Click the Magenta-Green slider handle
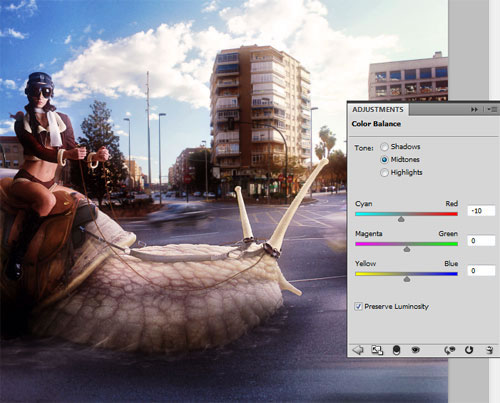Screen dimensions: 500x403 (x=407, y=249)
